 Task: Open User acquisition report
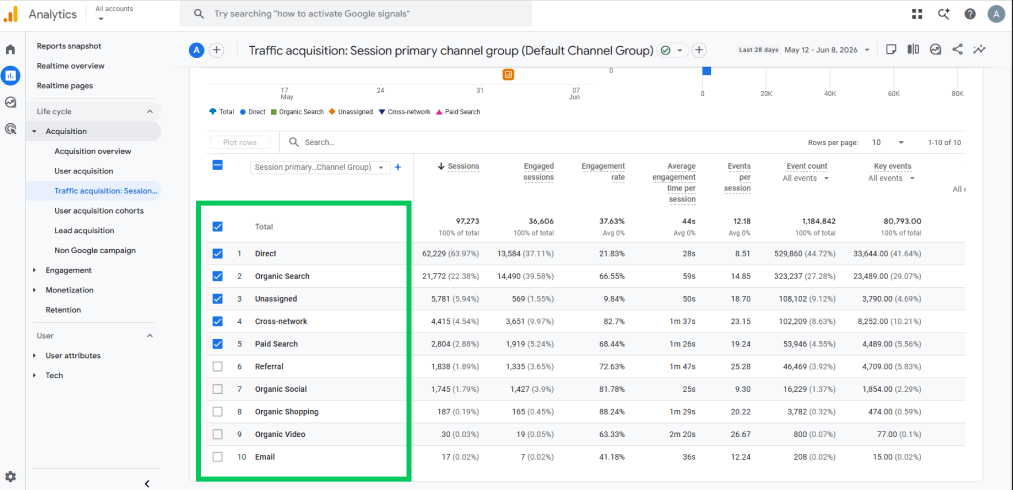(x=84, y=171)
